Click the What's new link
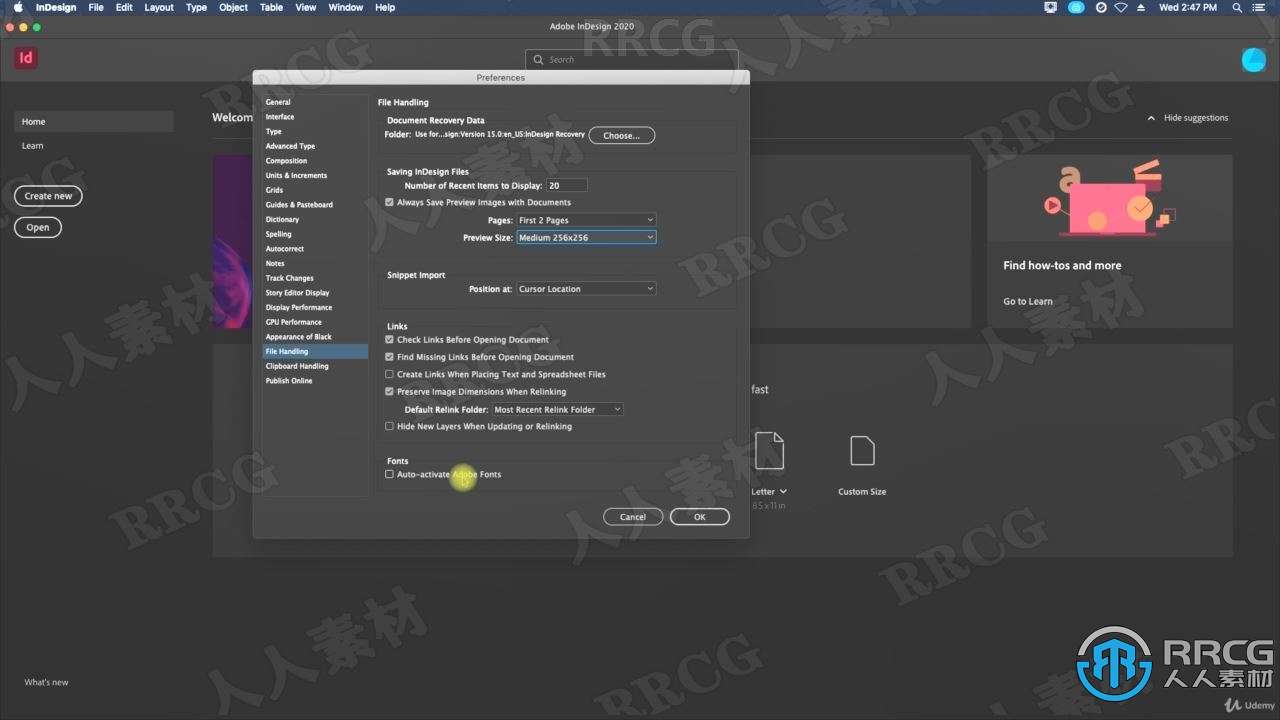The height and width of the screenshot is (720, 1280). pos(47,682)
